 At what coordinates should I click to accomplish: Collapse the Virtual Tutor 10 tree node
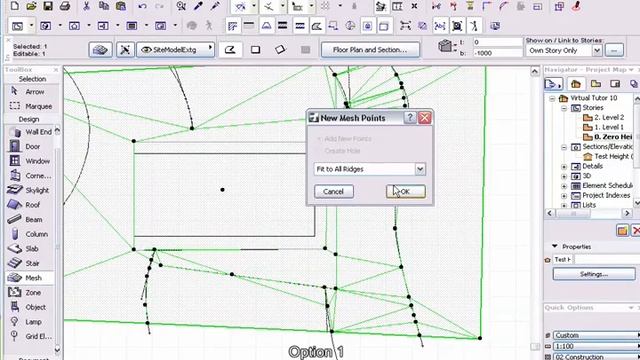click(552, 98)
